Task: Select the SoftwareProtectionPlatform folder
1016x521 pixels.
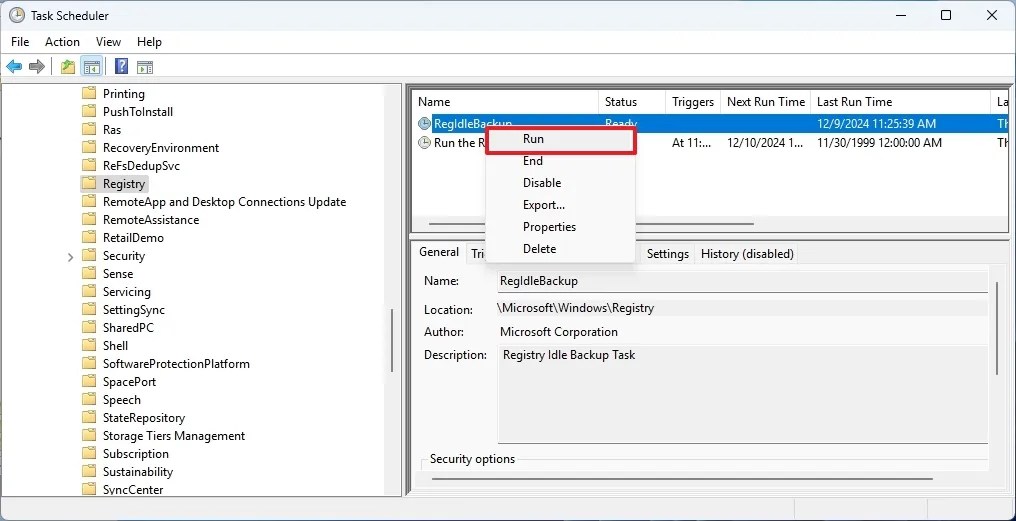Action: point(176,364)
